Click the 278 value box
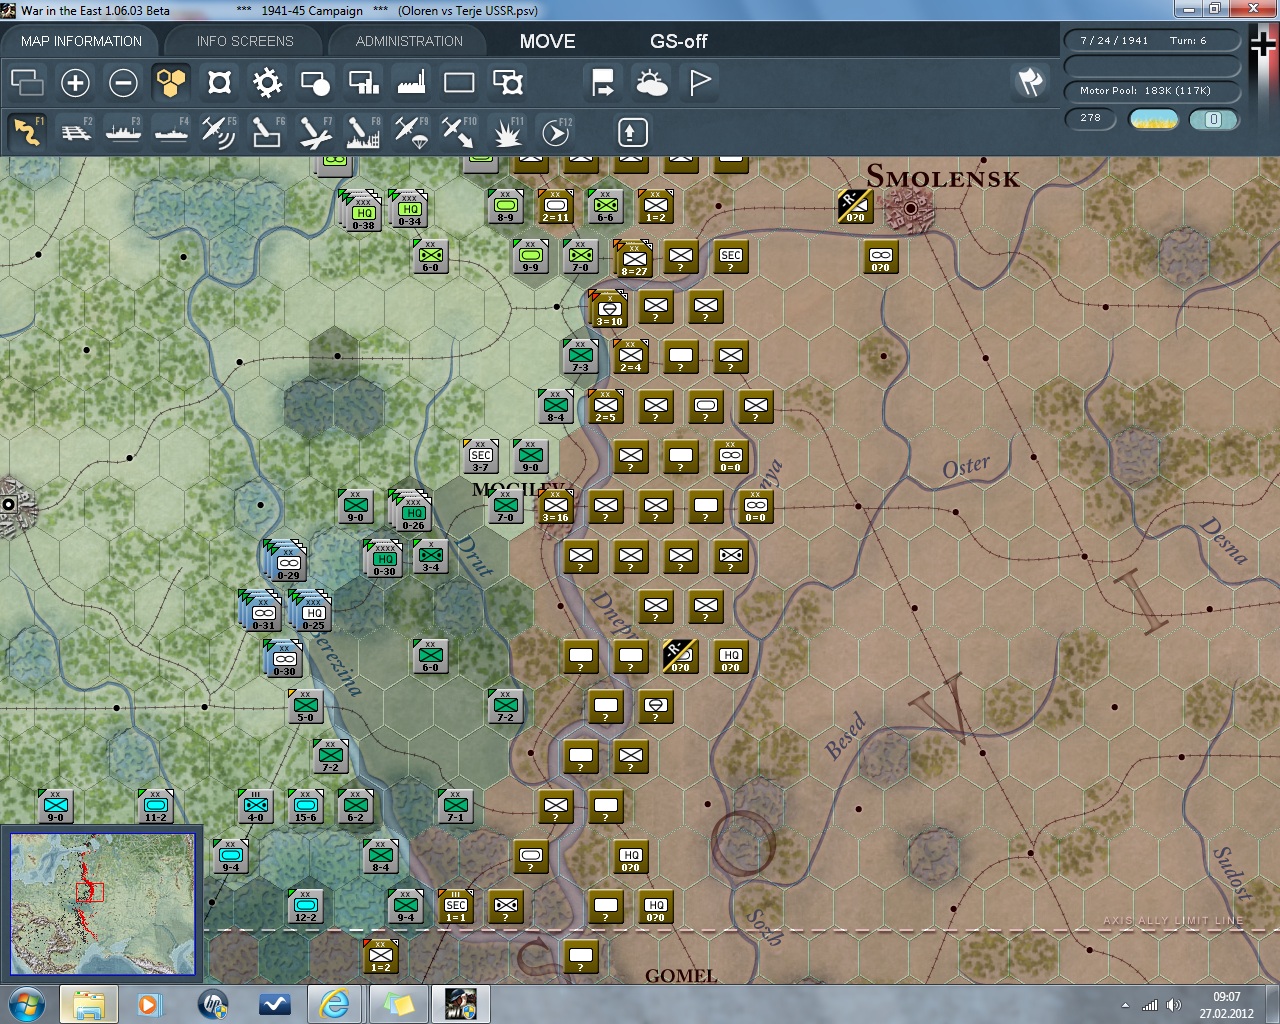The image size is (1280, 1024). click(x=1090, y=119)
